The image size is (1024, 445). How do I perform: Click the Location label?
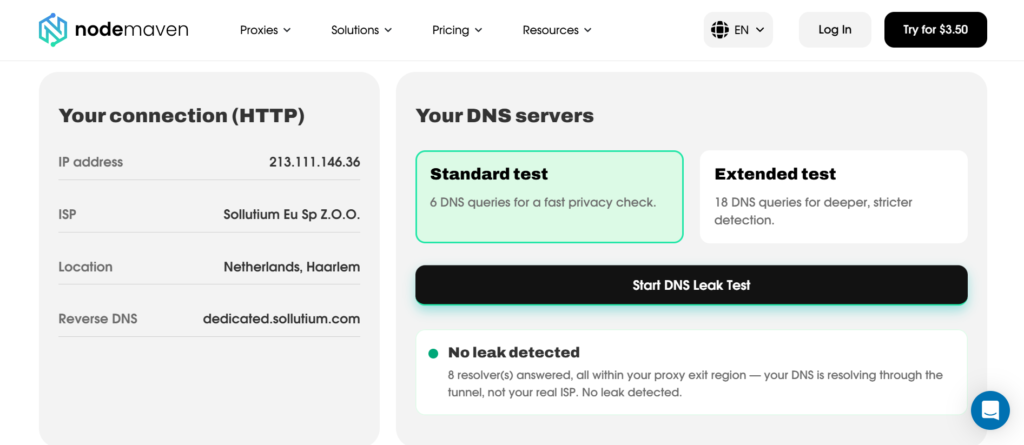pos(86,267)
